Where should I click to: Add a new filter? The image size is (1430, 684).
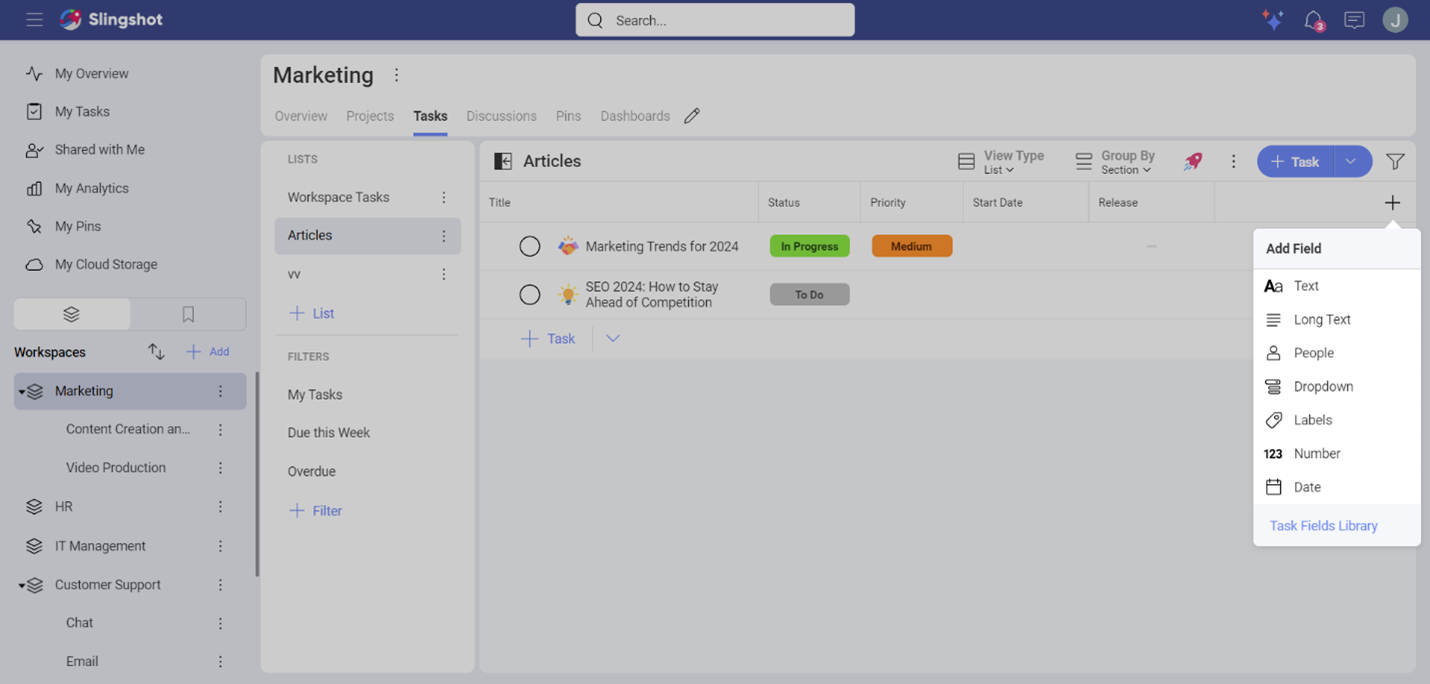tap(315, 510)
